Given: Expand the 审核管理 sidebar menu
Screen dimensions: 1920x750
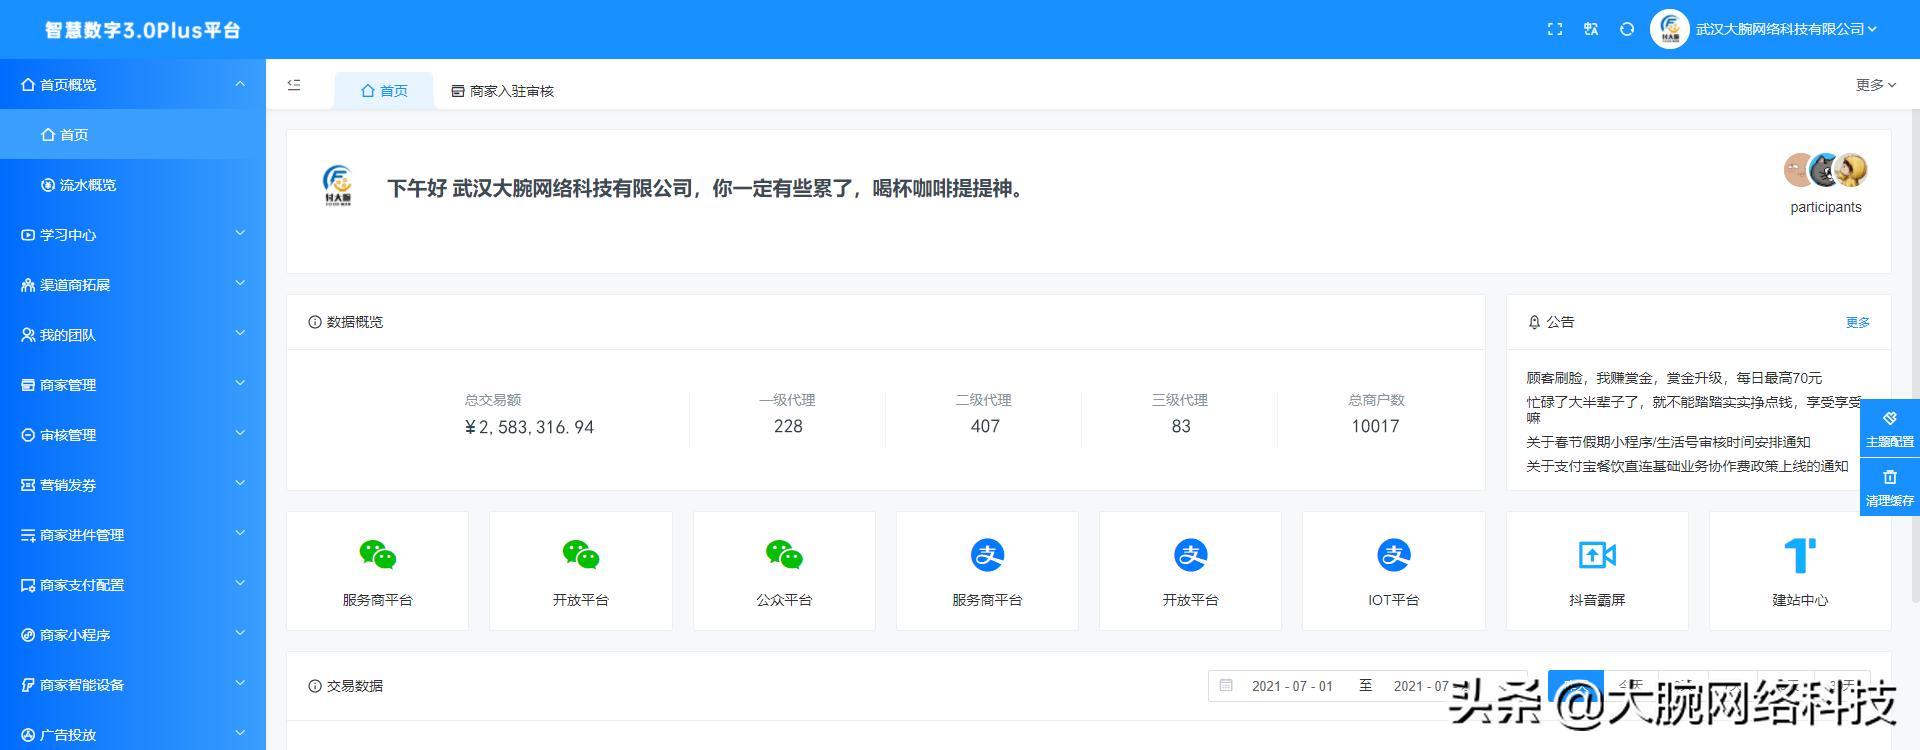Looking at the screenshot, I should coord(133,435).
